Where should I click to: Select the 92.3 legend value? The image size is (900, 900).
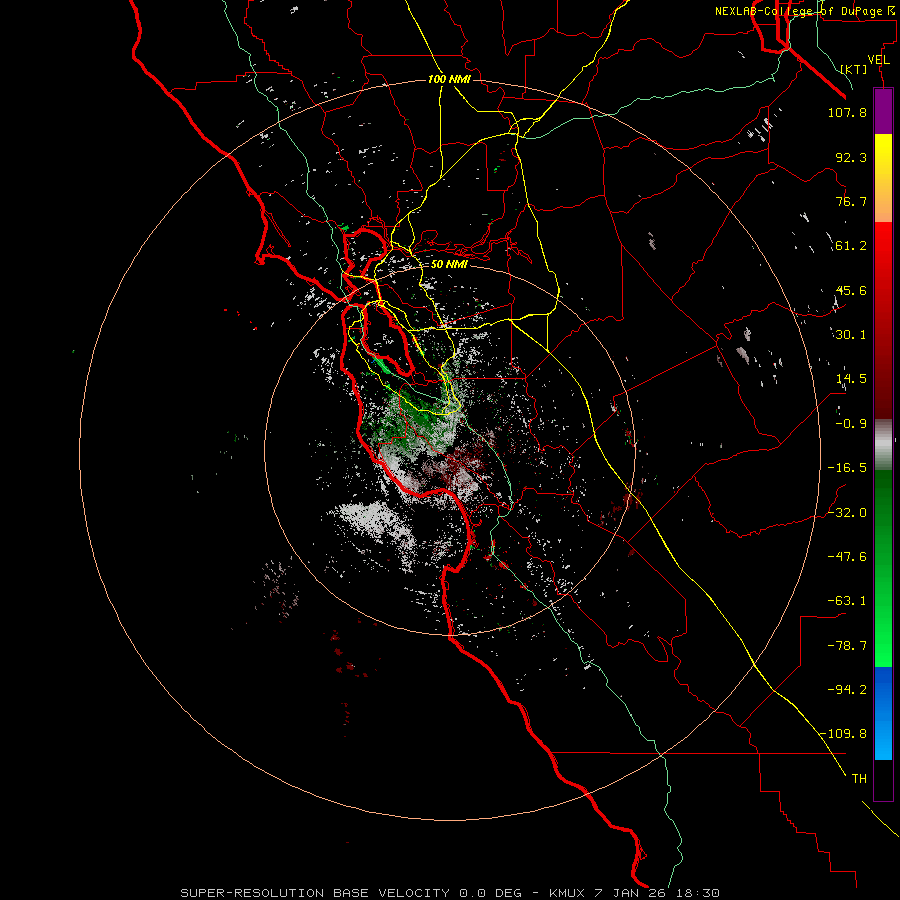(851, 157)
